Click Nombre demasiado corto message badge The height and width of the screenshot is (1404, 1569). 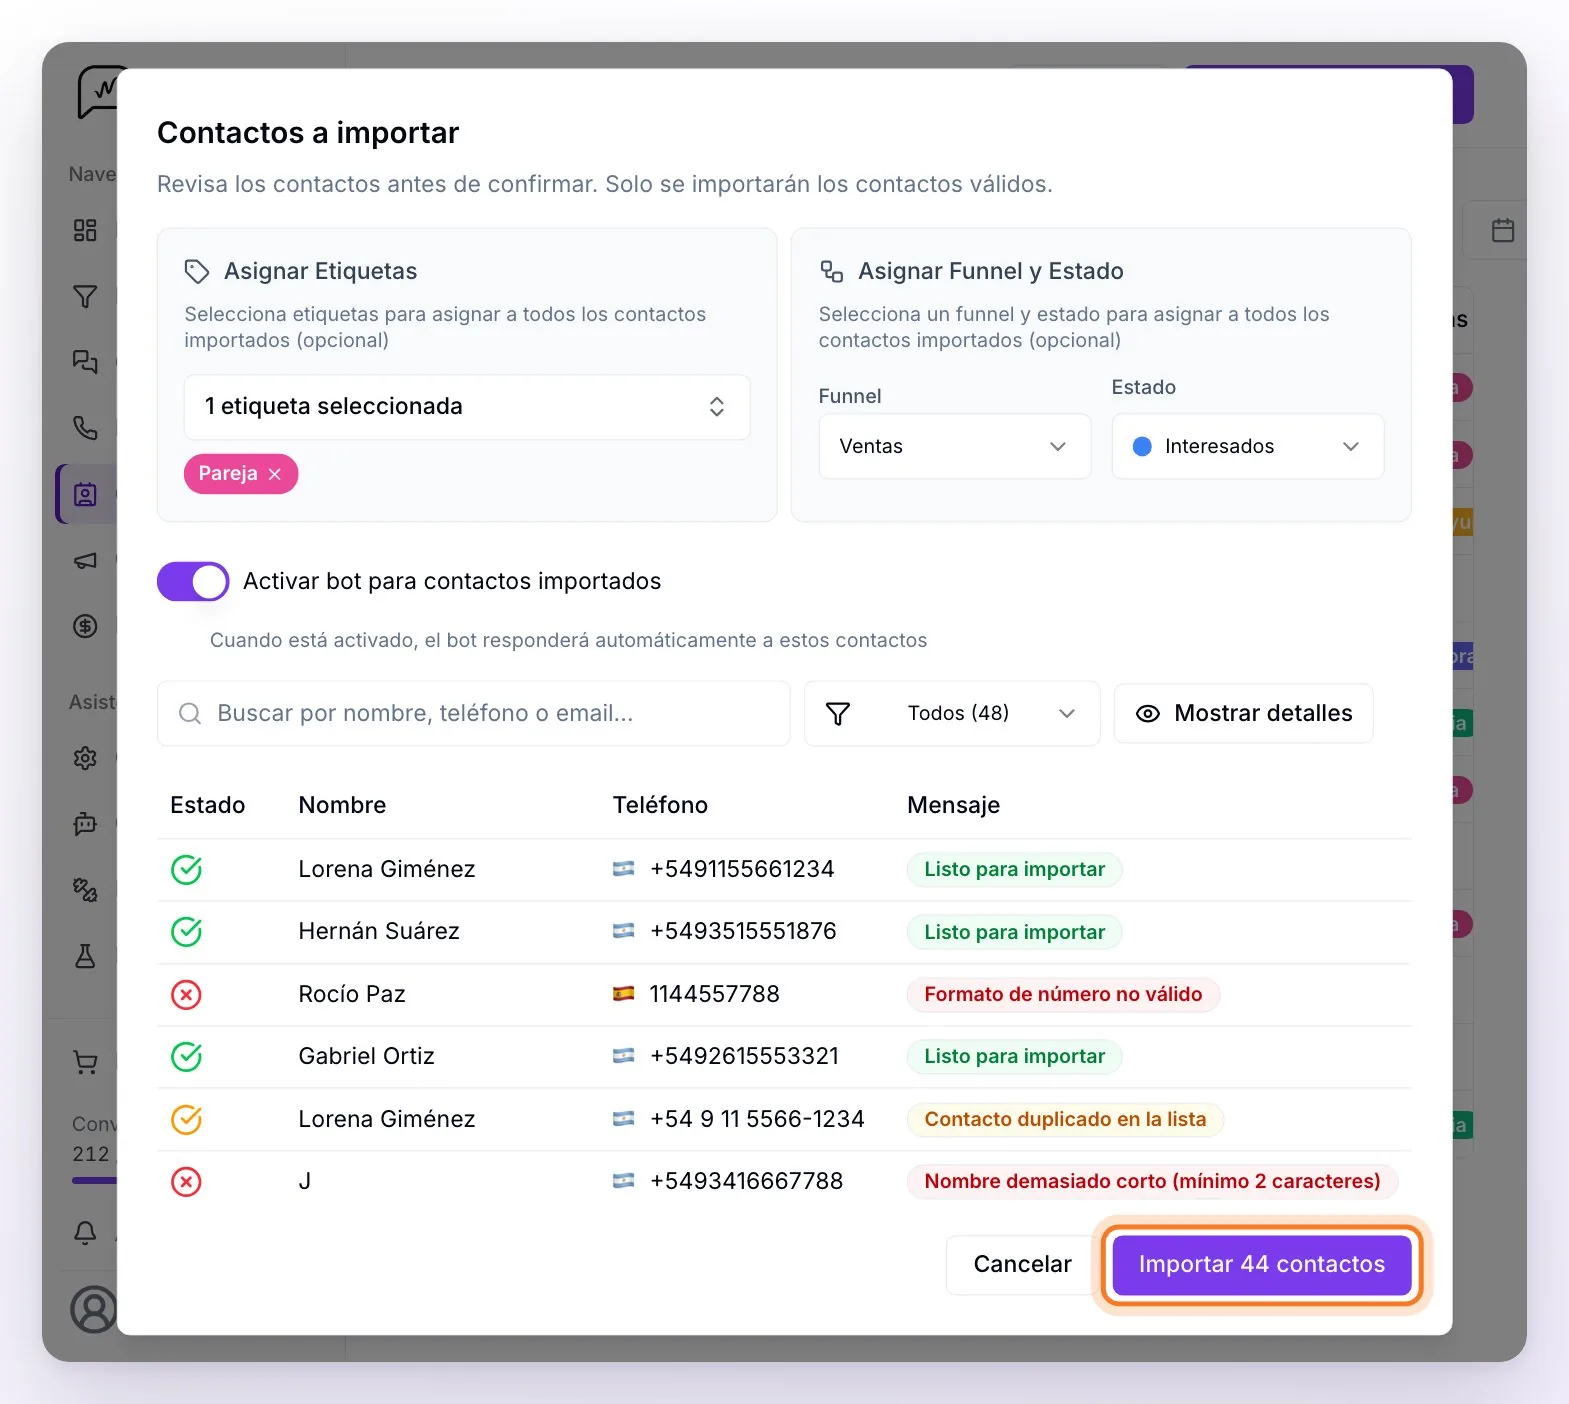(1152, 1181)
